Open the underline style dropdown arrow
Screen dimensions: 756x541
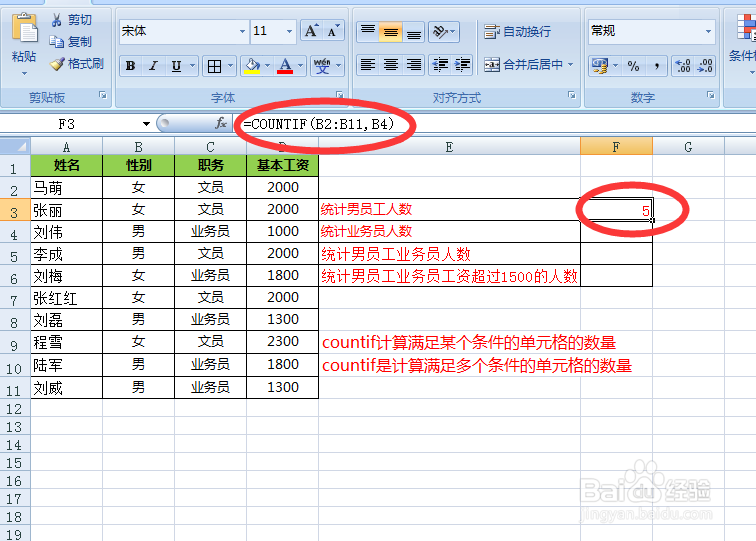click(192, 66)
